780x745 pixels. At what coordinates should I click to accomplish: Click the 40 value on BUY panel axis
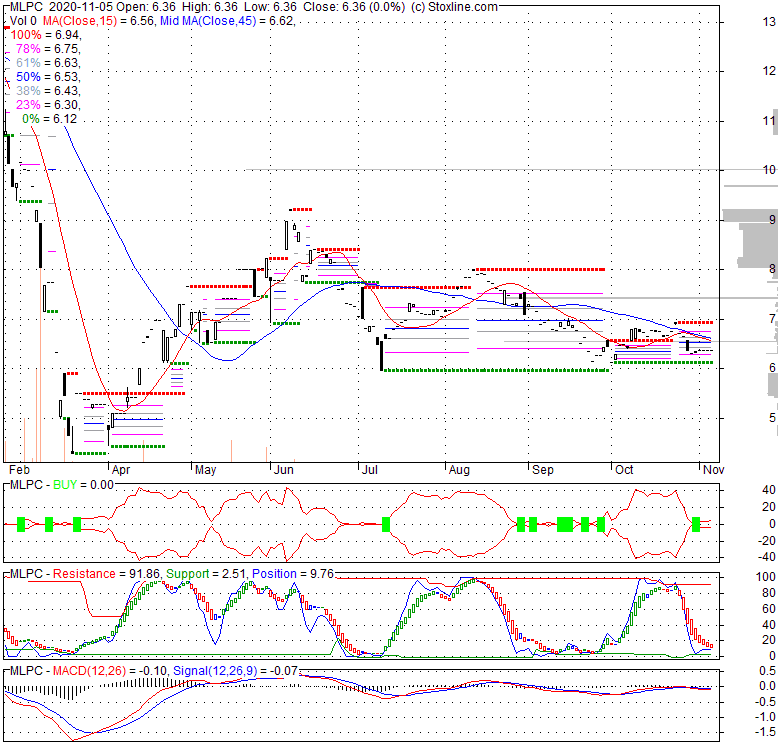coord(769,490)
